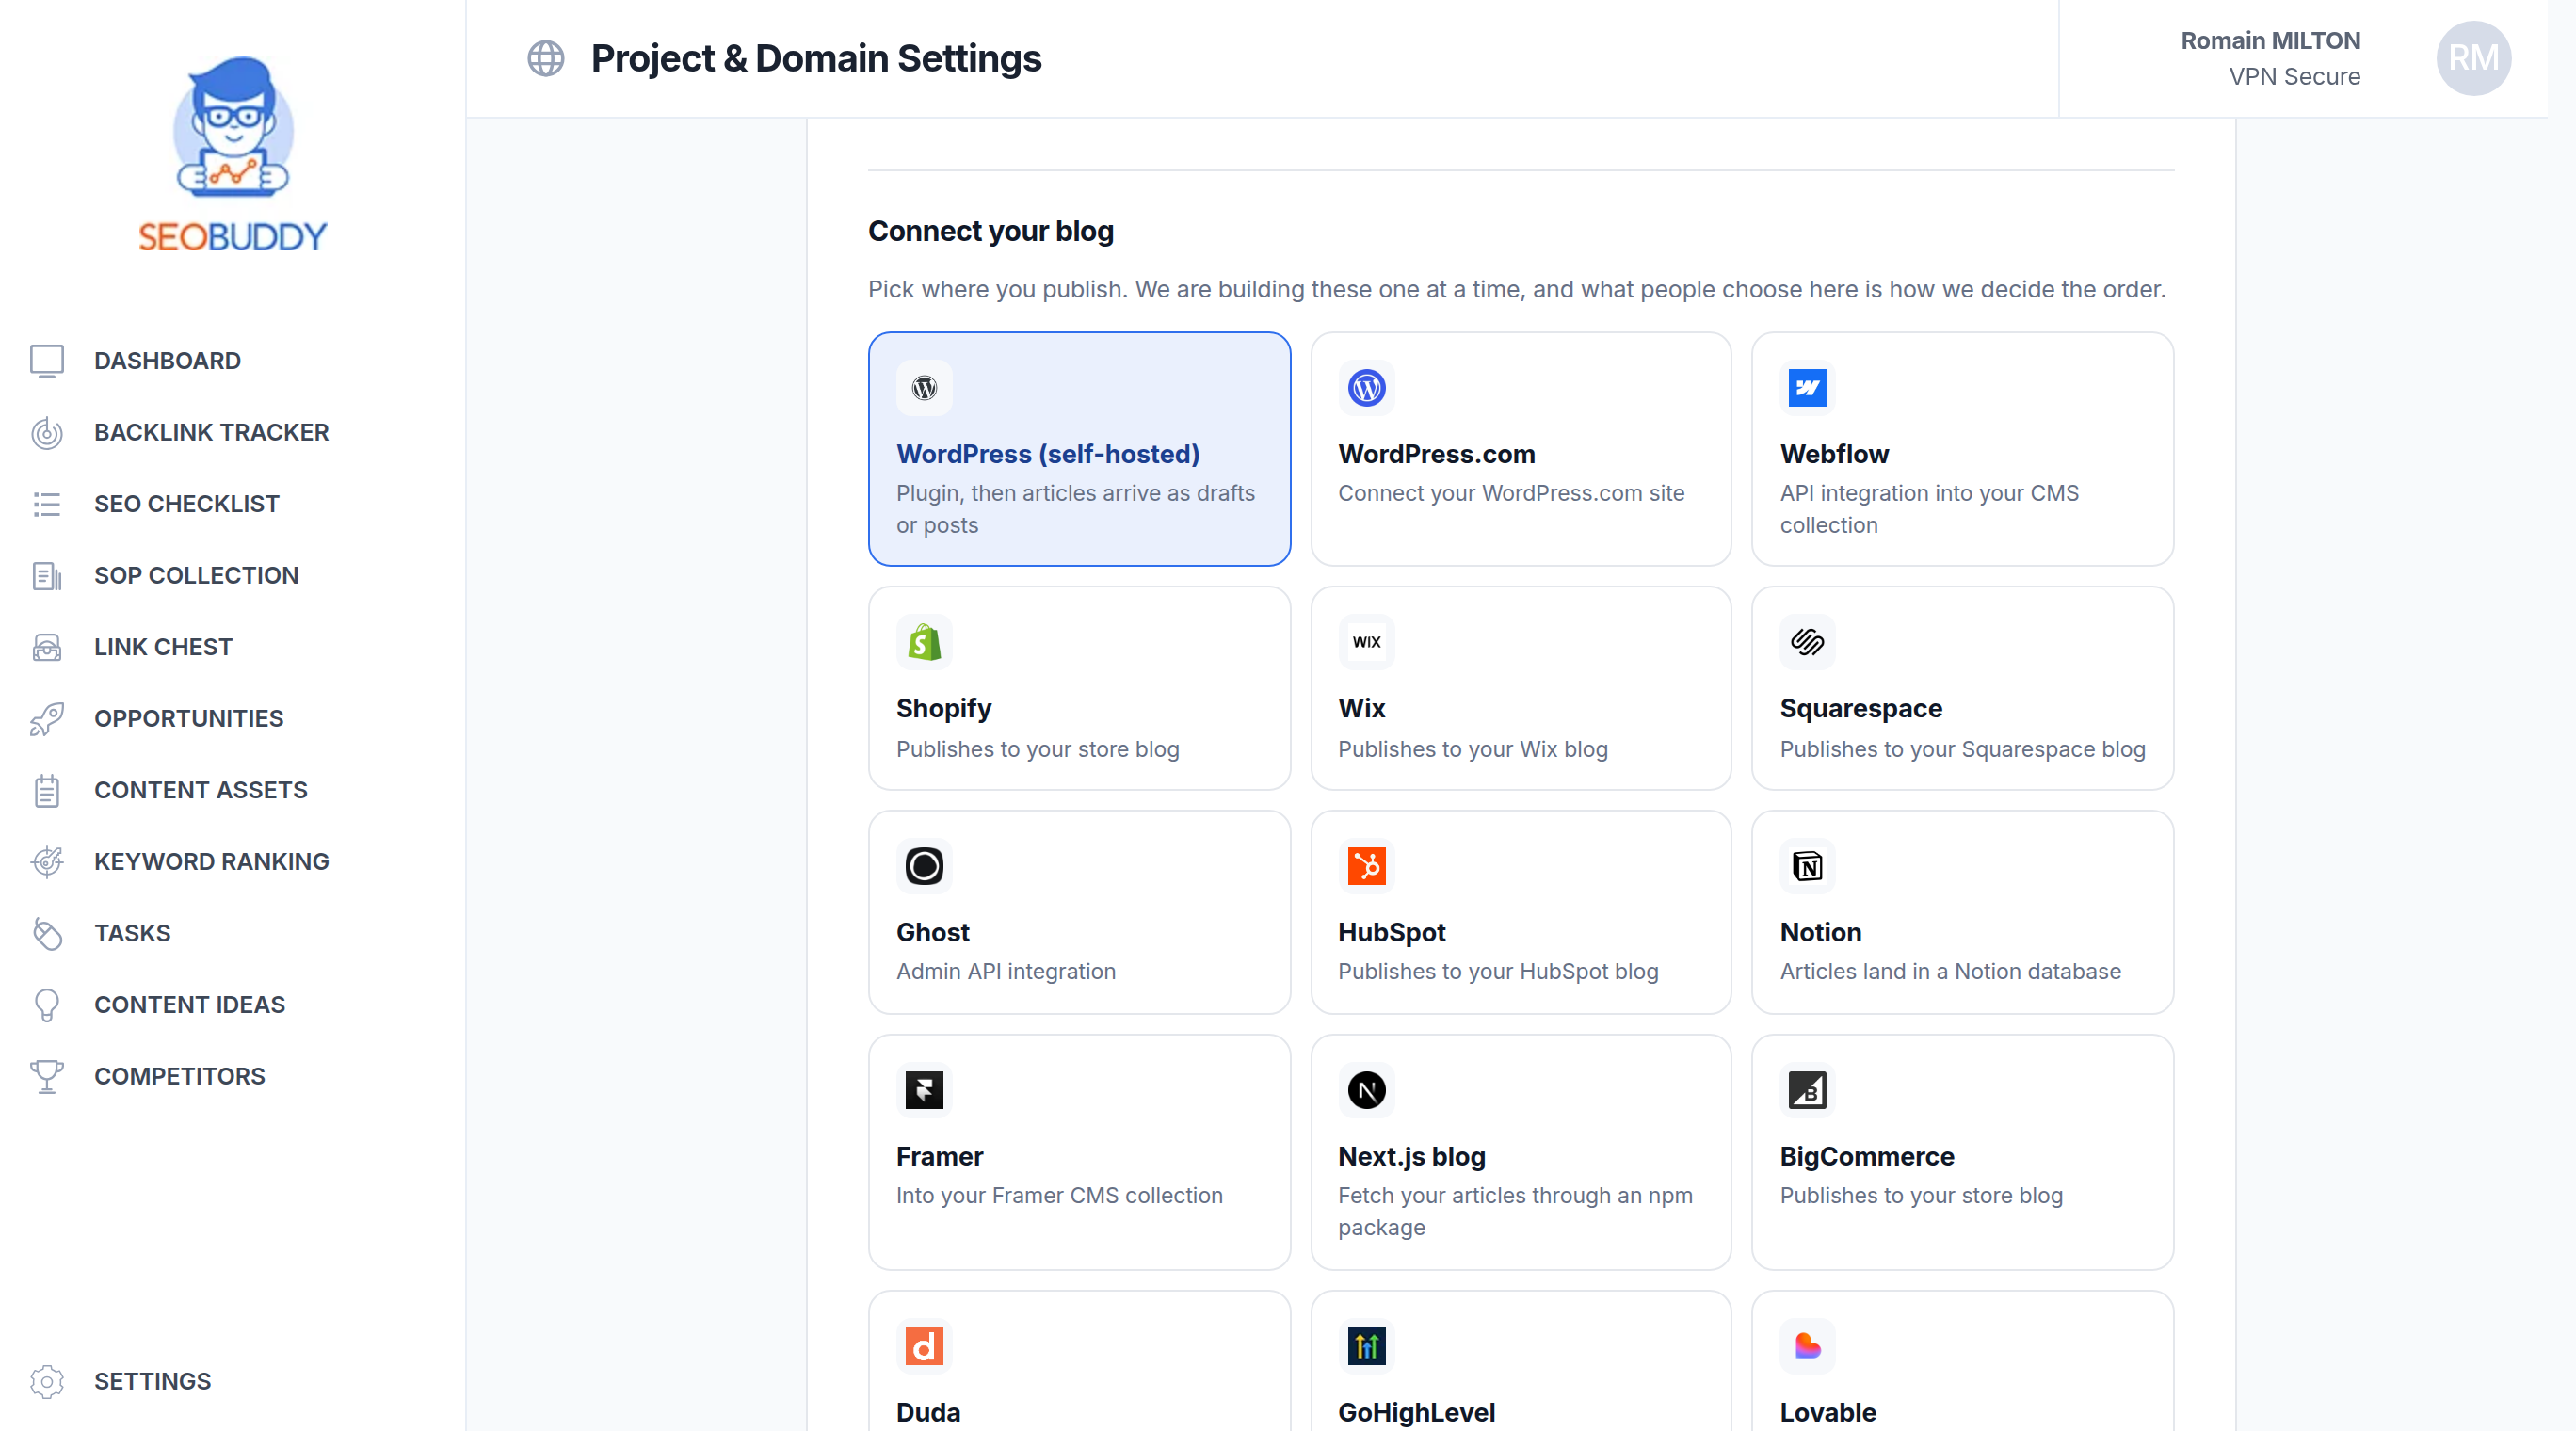Click the Wix logo icon
Image resolution: width=2576 pixels, height=1431 pixels.
pos(1366,642)
